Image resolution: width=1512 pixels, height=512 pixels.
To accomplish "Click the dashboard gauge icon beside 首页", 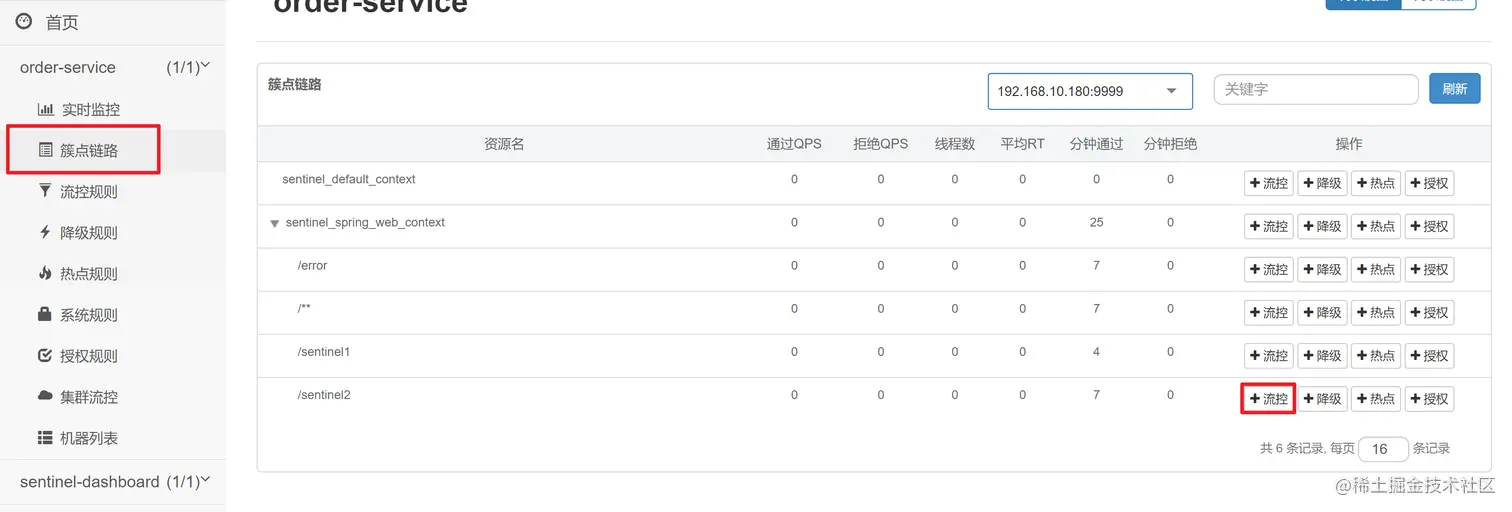I will click(x=24, y=21).
